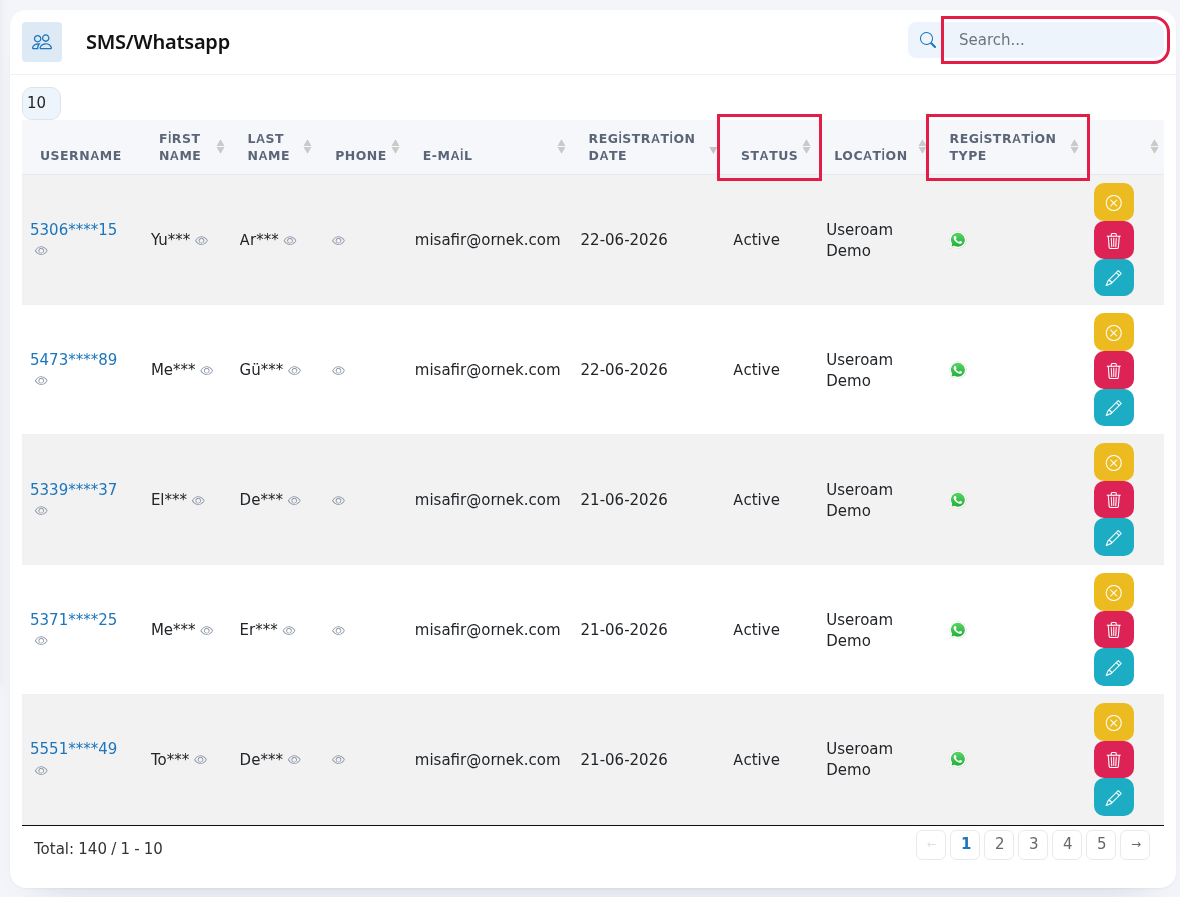The height and width of the screenshot is (897, 1180).
Task: Delete user 5473****89 with trash icon
Action: point(1114,370)
